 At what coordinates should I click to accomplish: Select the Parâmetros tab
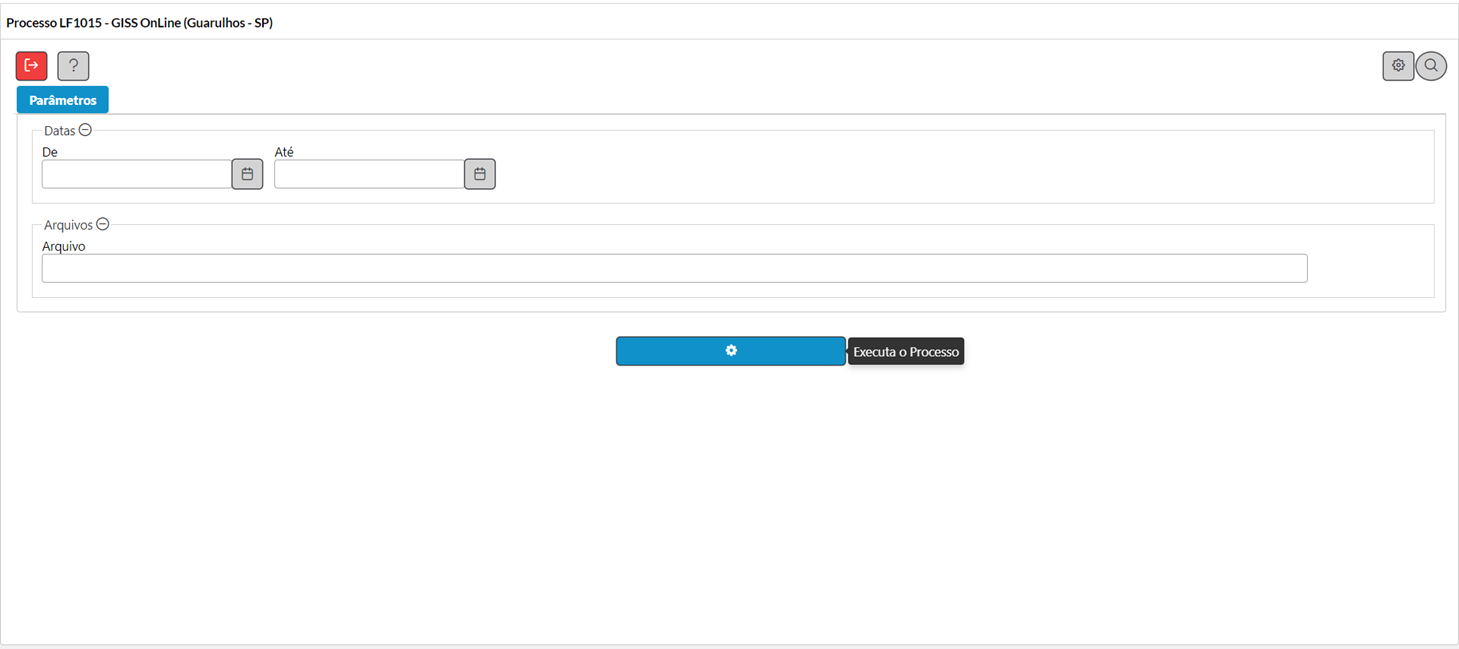tap(63, 100)
